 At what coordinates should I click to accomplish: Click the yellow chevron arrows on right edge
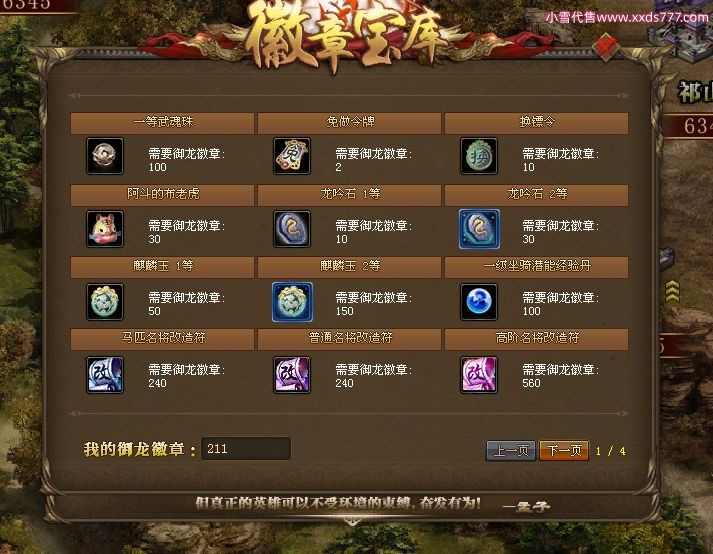[x=673, y=291]
